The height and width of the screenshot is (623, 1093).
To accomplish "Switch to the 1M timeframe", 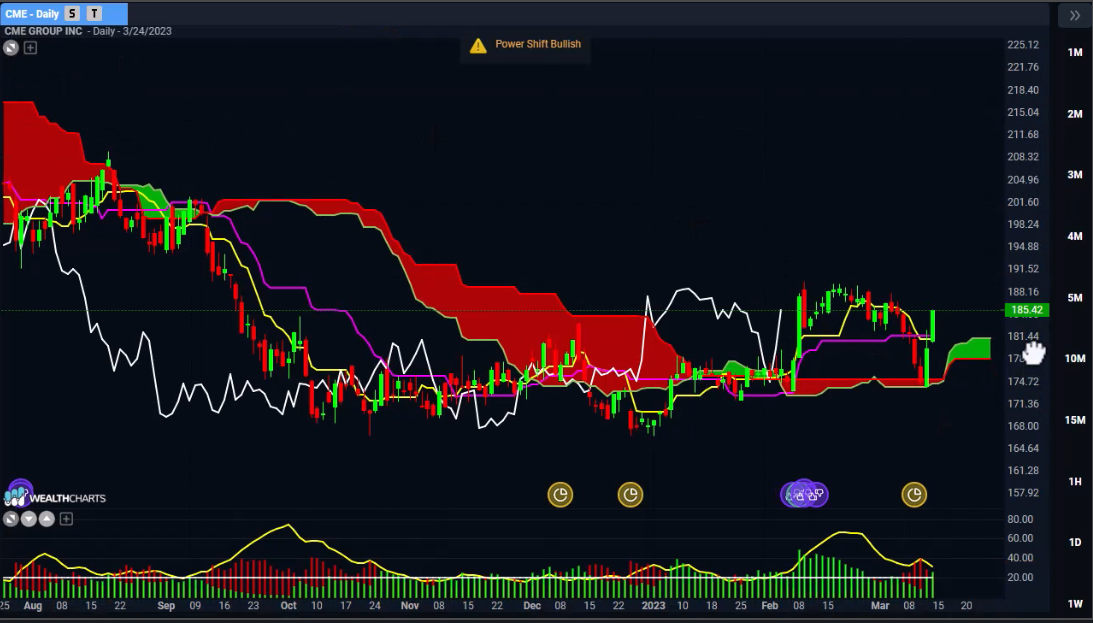I will (x=1075, y=52).
